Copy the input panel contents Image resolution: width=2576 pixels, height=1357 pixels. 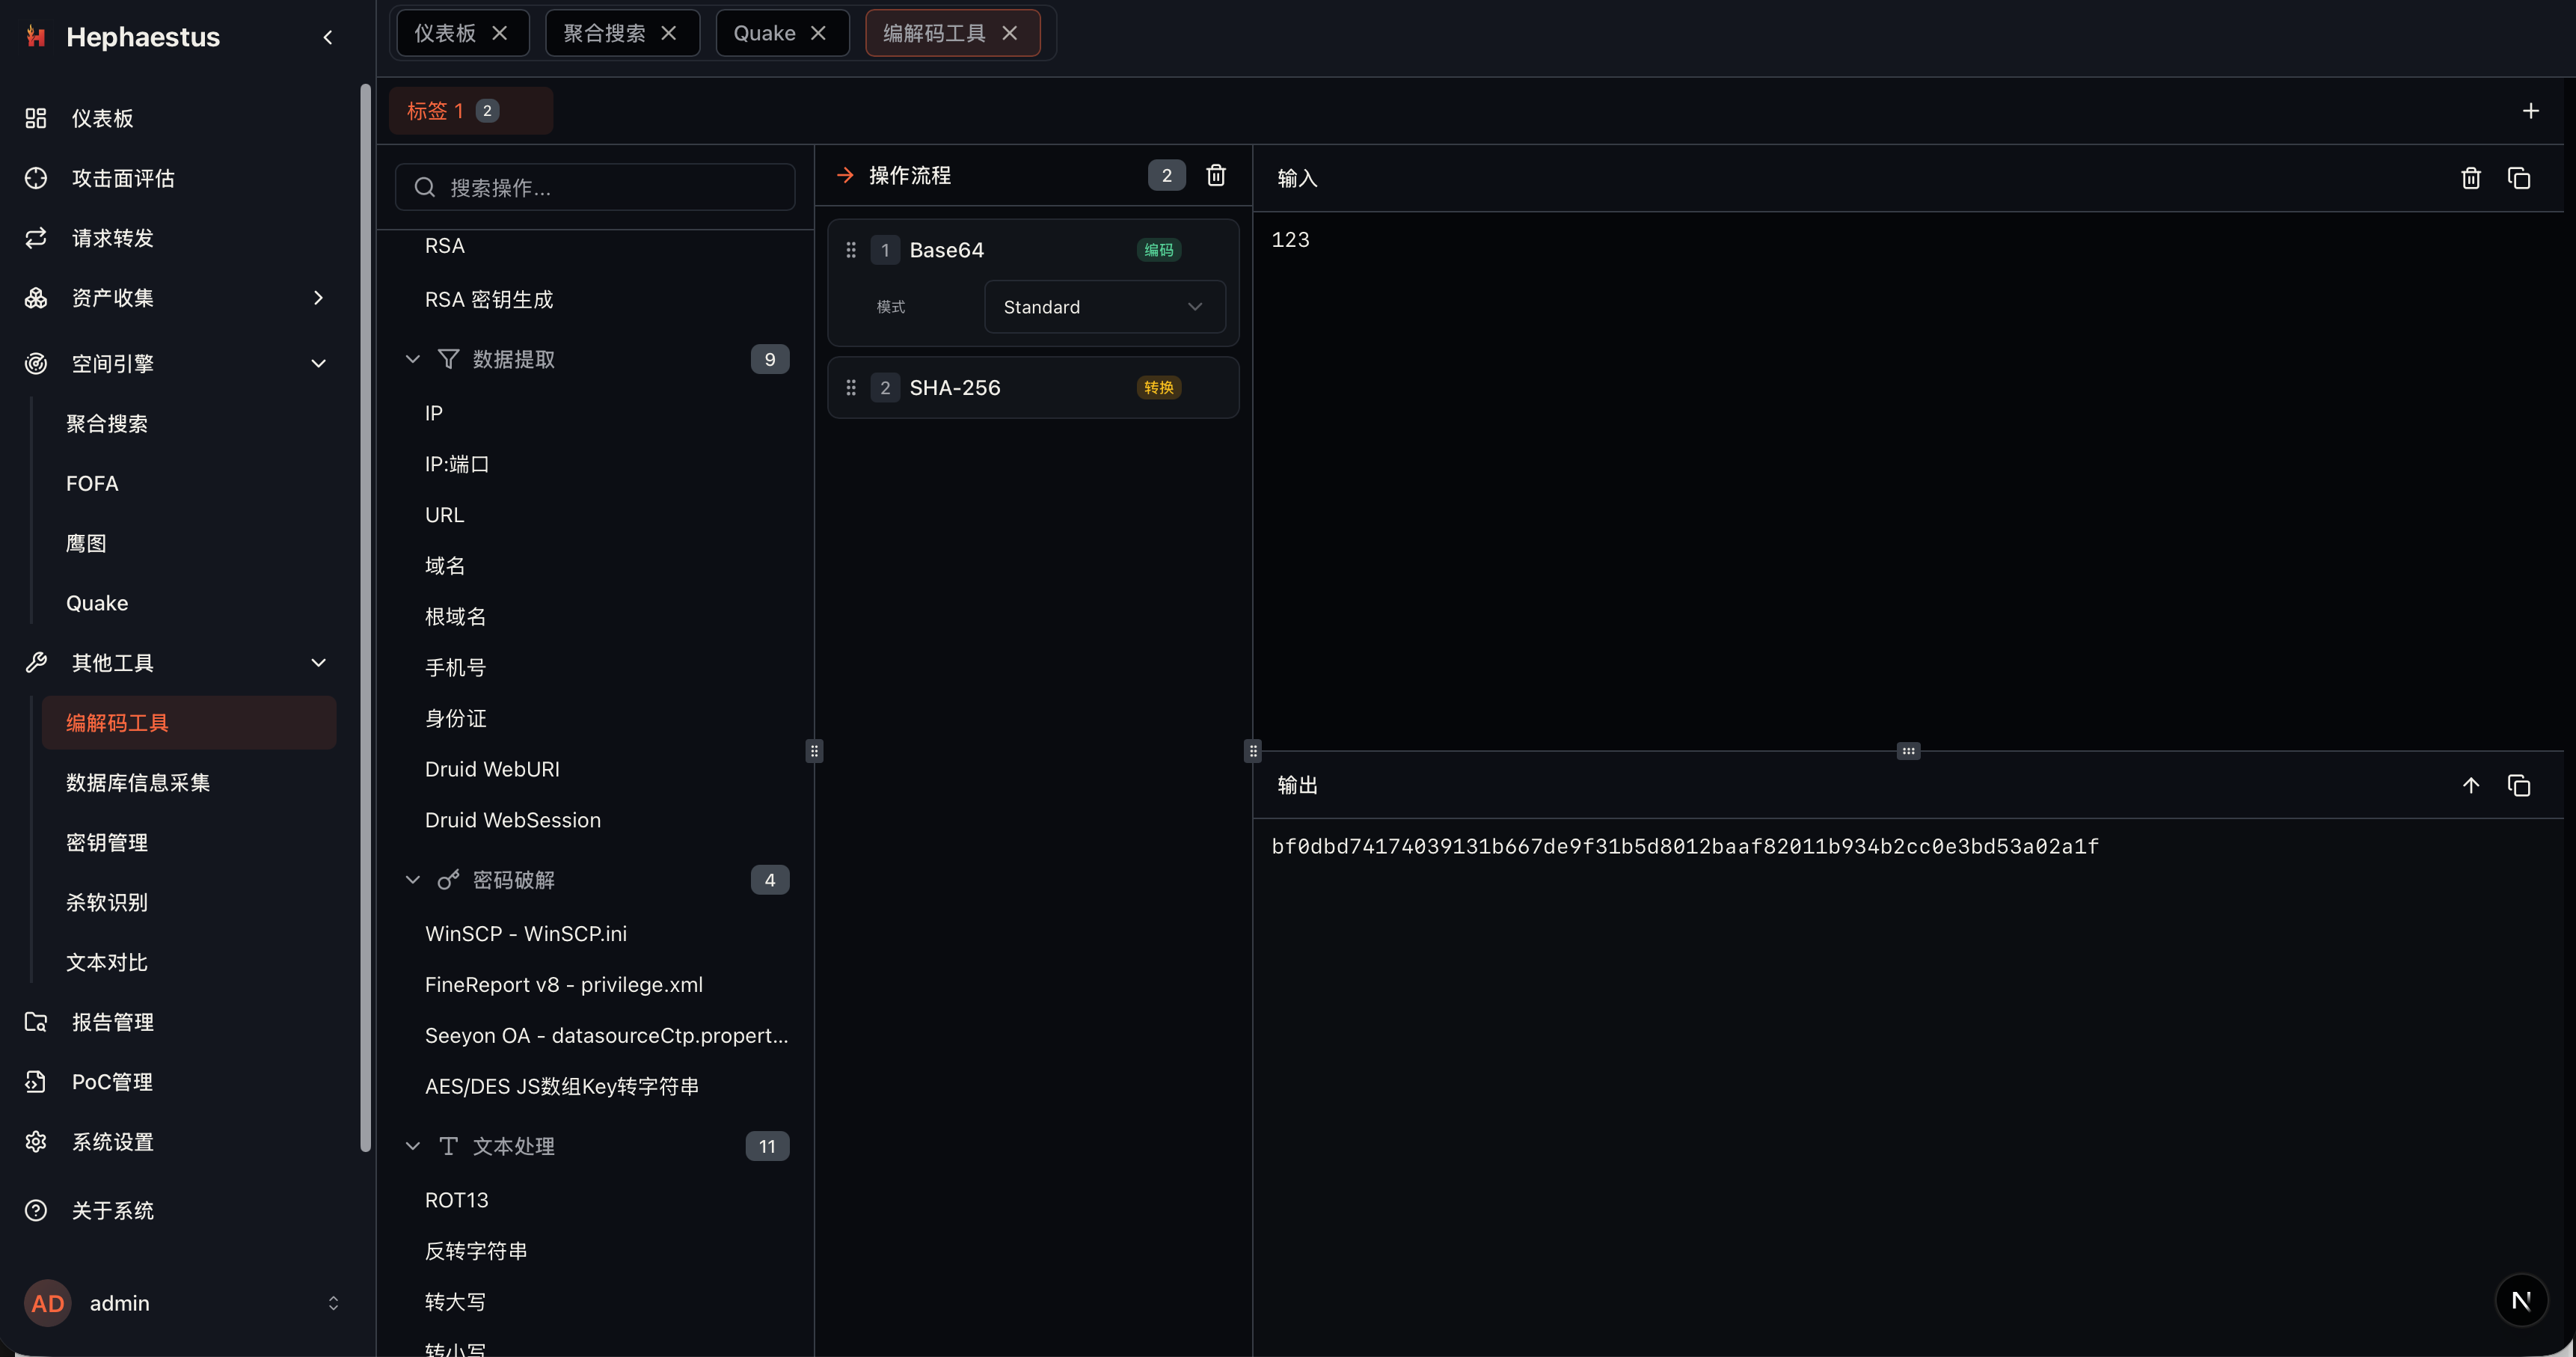(2518, 178)
